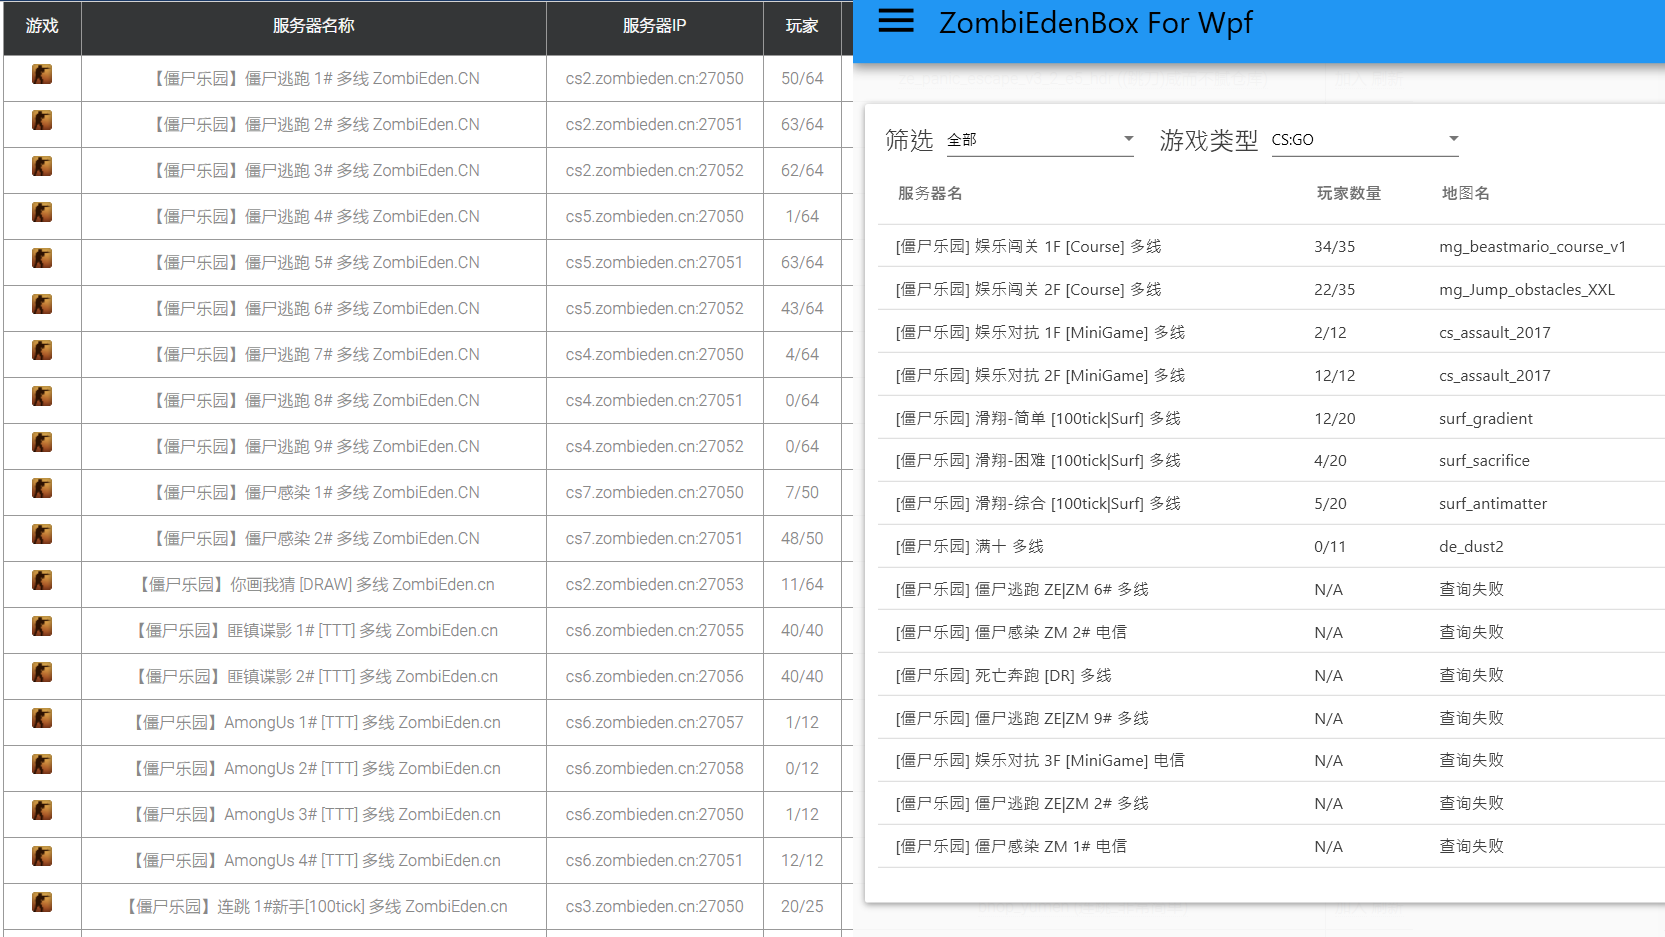Click game icon for 僵尸逃跑 3# row
1665x937 pixels.
point(42,166)
